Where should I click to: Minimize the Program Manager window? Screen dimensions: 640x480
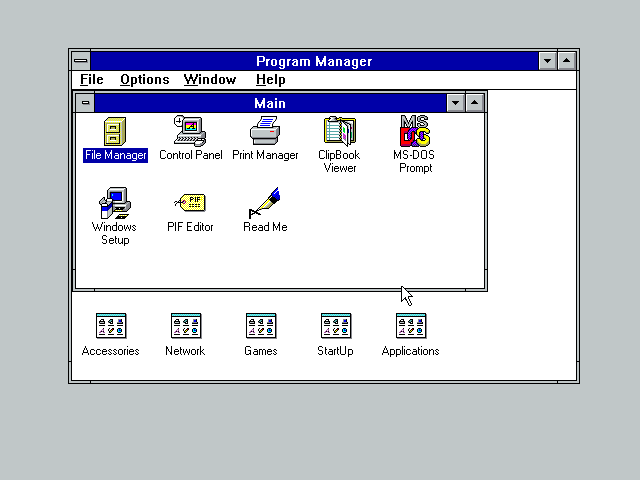pyautogui.click(x=547, y=61)
